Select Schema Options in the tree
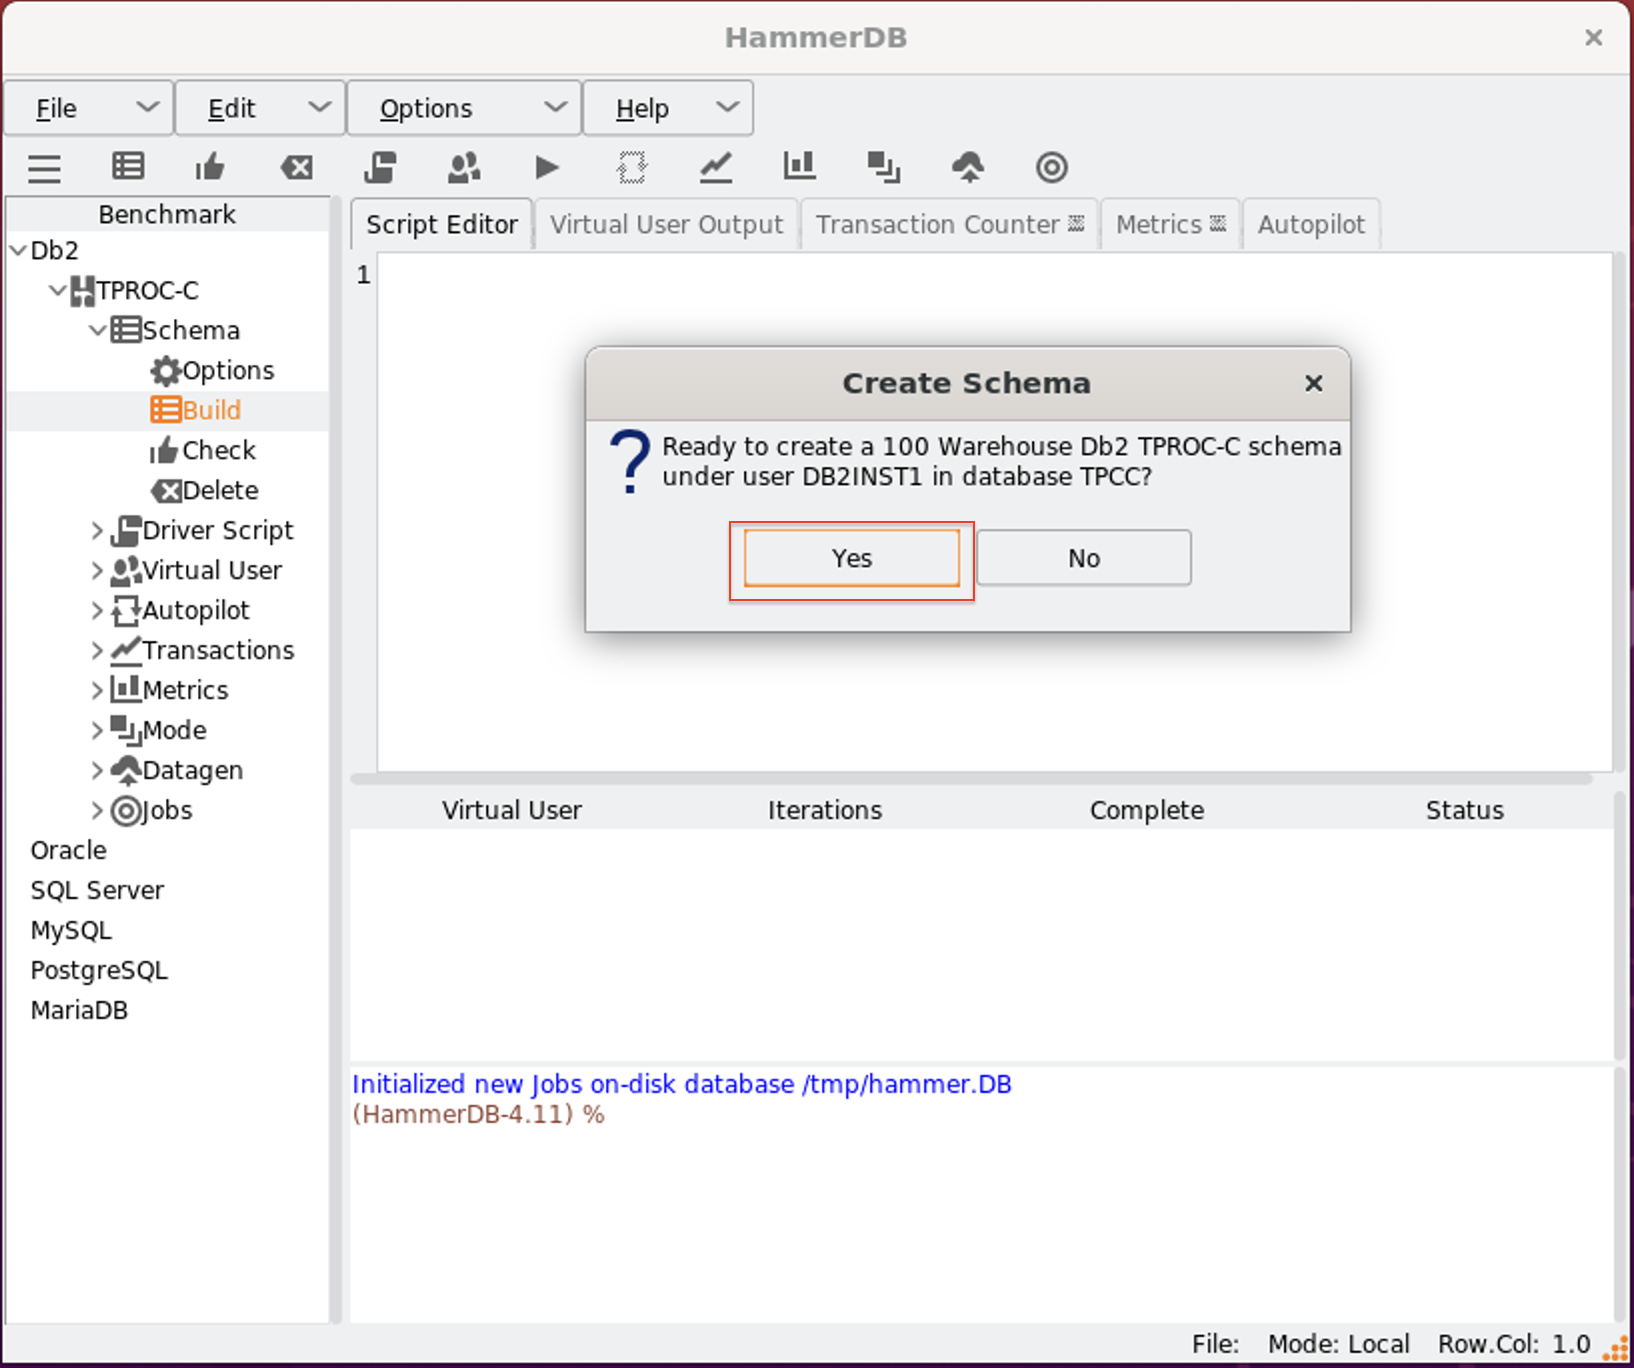 [212, 370]
